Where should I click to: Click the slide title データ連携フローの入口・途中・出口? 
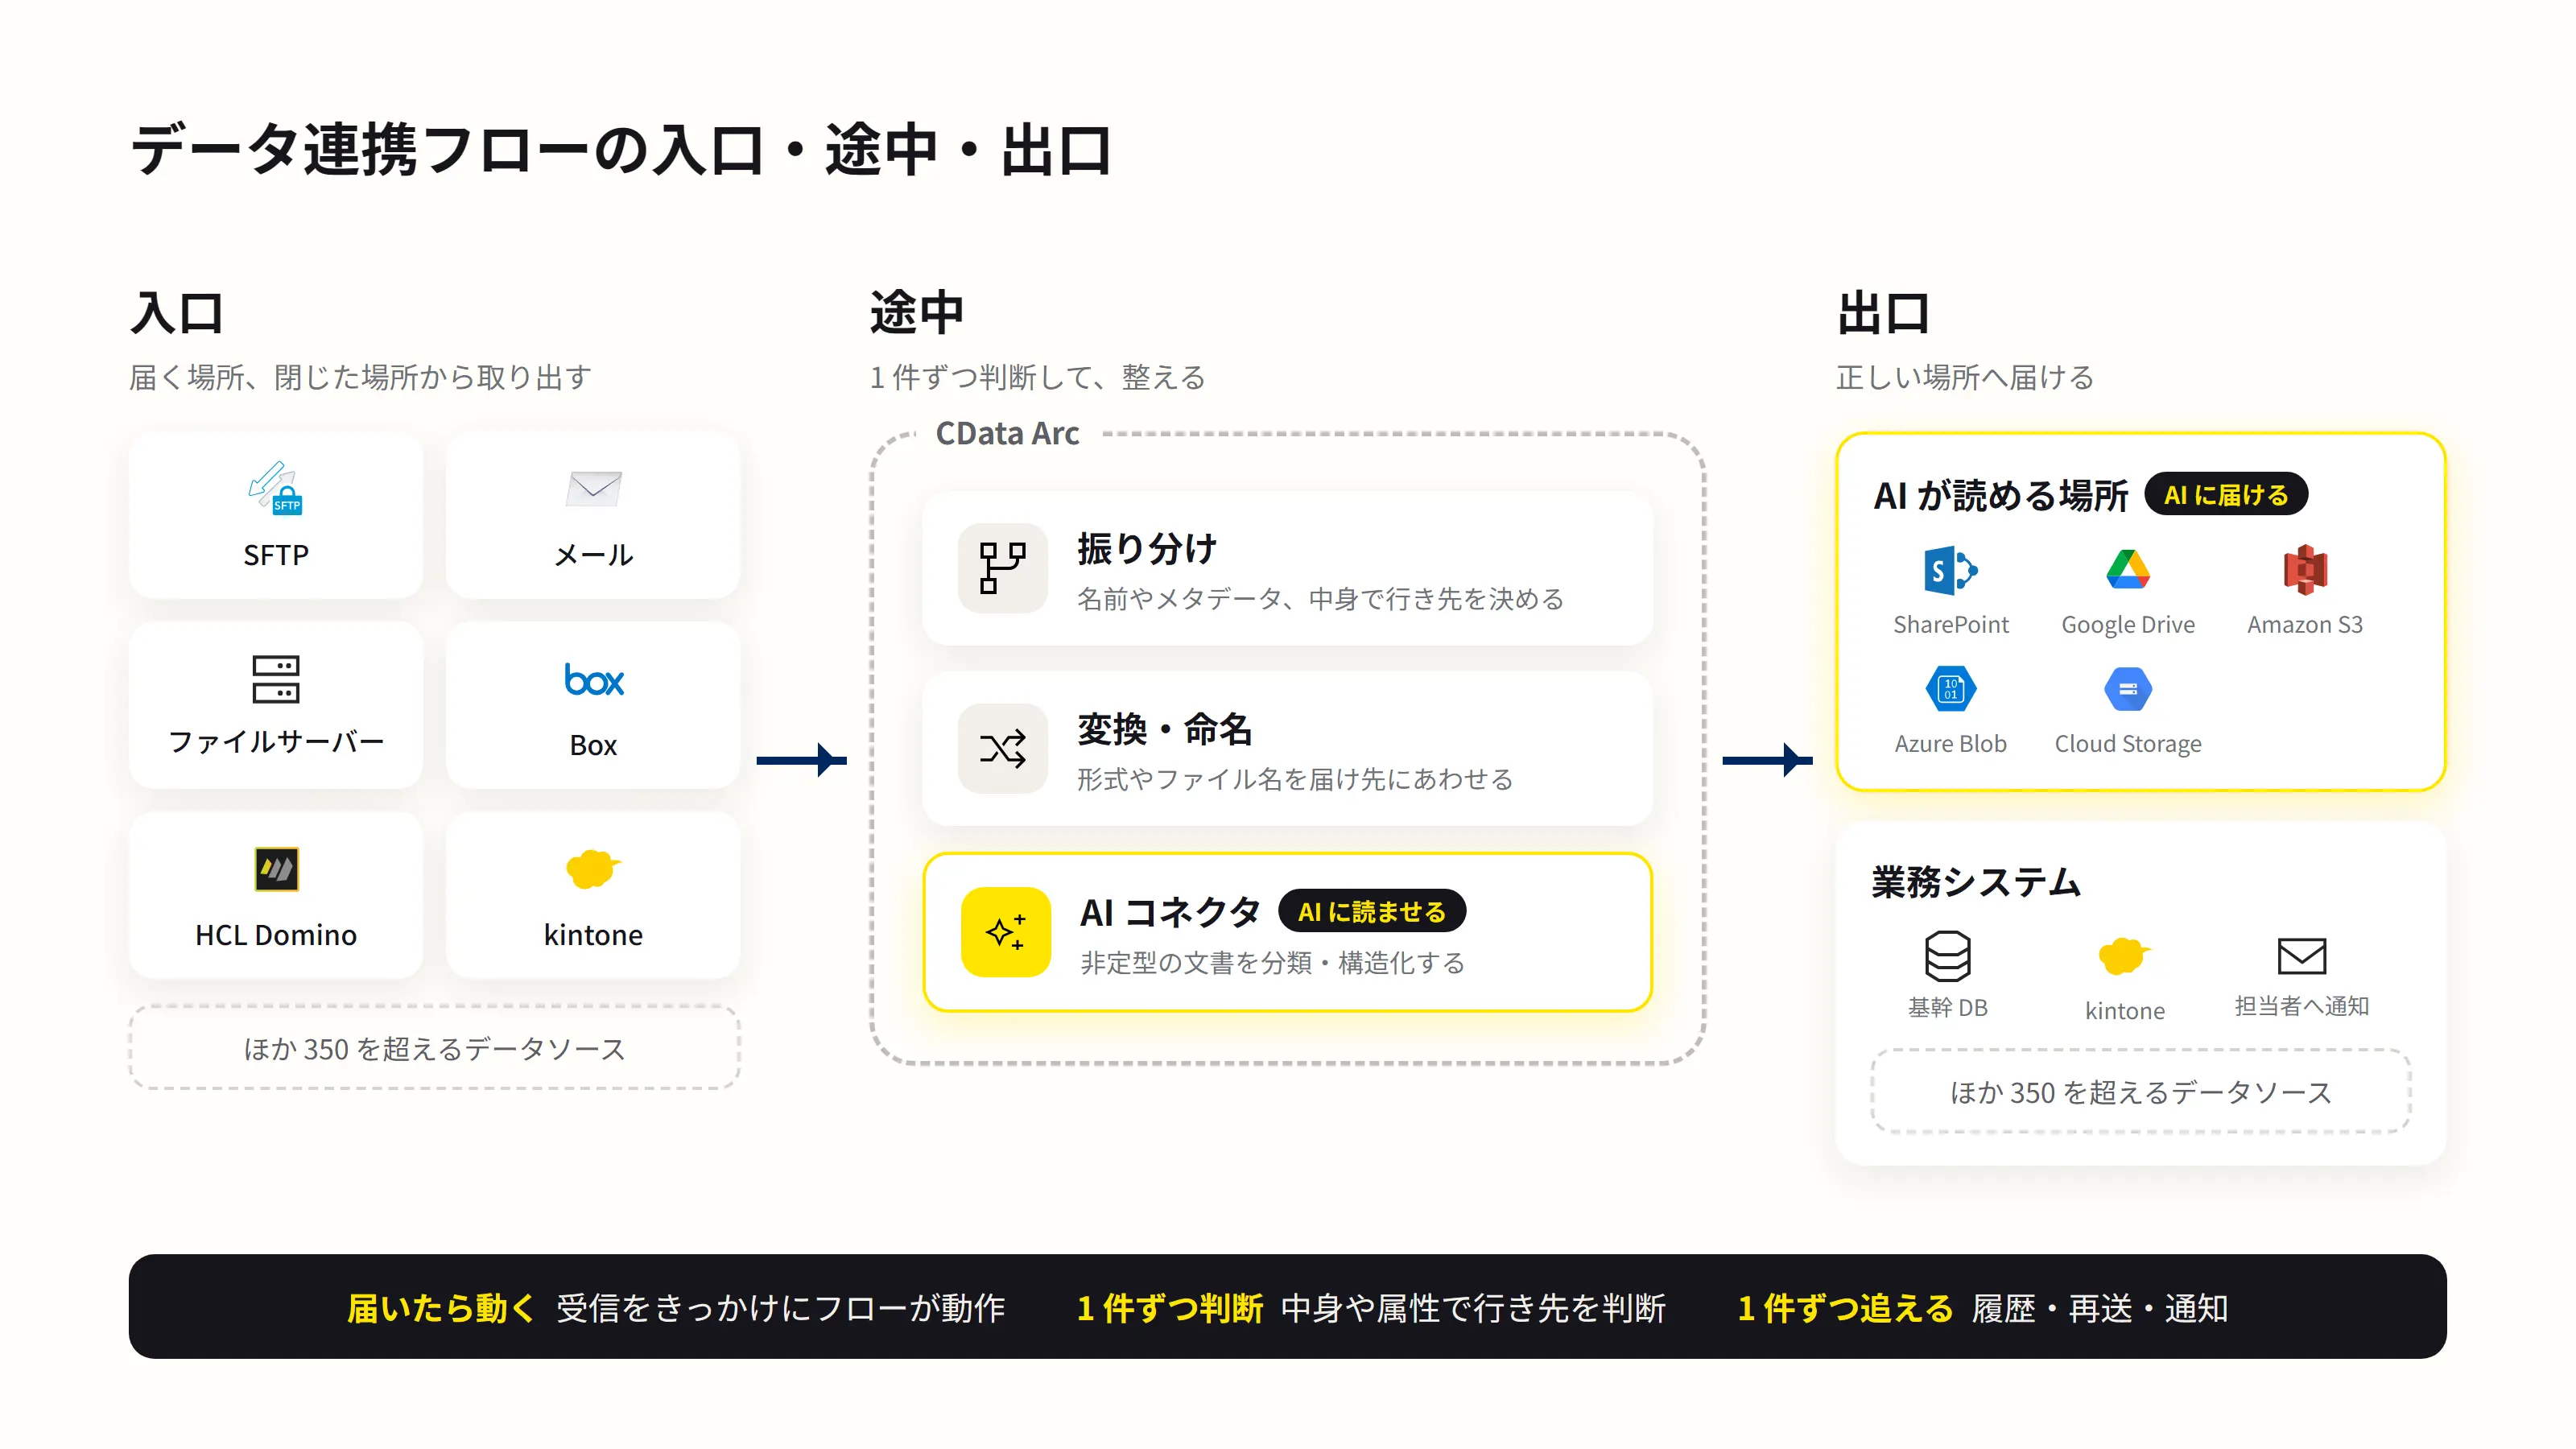(621, 150)
